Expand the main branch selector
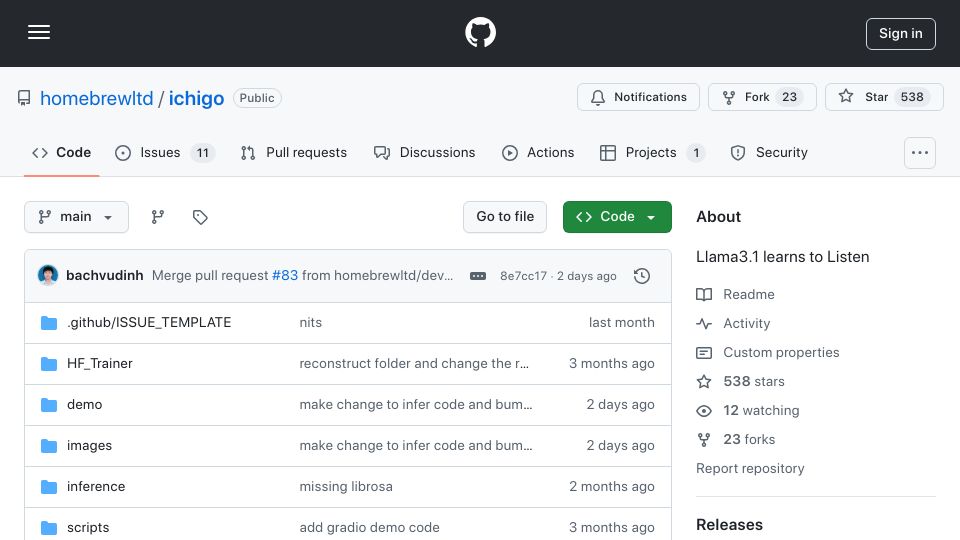 [77, 217]
